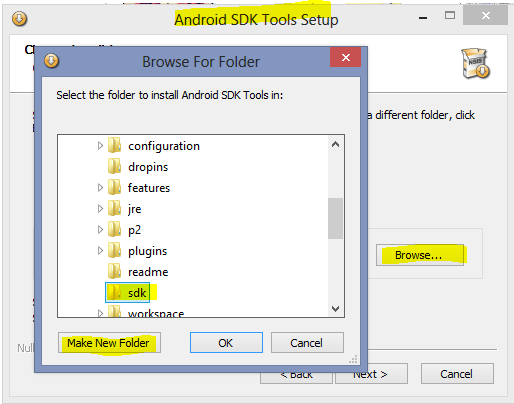Click the folder list scroll down arrow
Screen dimensions: 514x404
tap(335, 308)
